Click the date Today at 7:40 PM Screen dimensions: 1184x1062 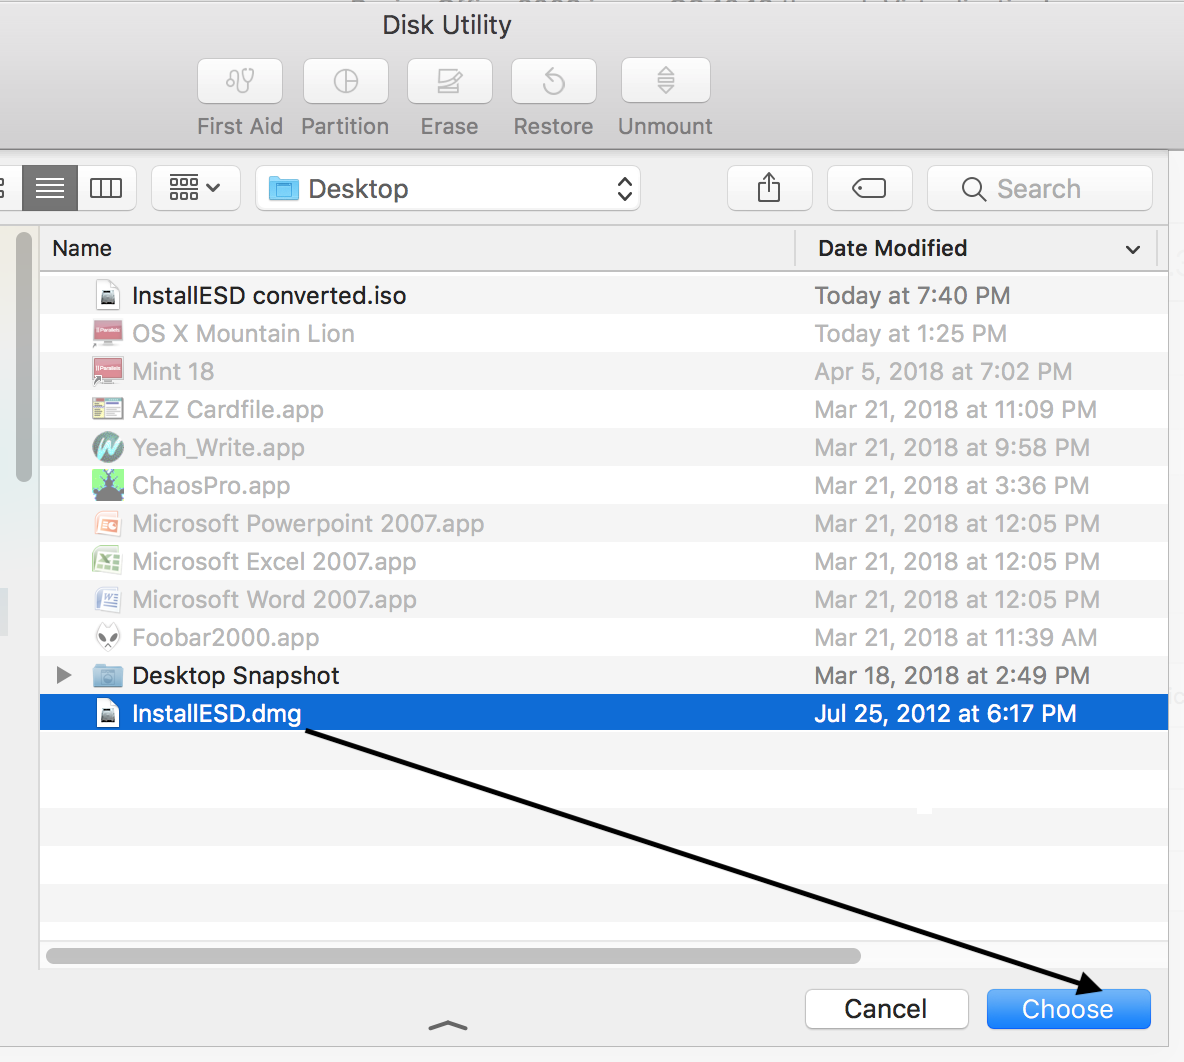[x=912, y=295]
